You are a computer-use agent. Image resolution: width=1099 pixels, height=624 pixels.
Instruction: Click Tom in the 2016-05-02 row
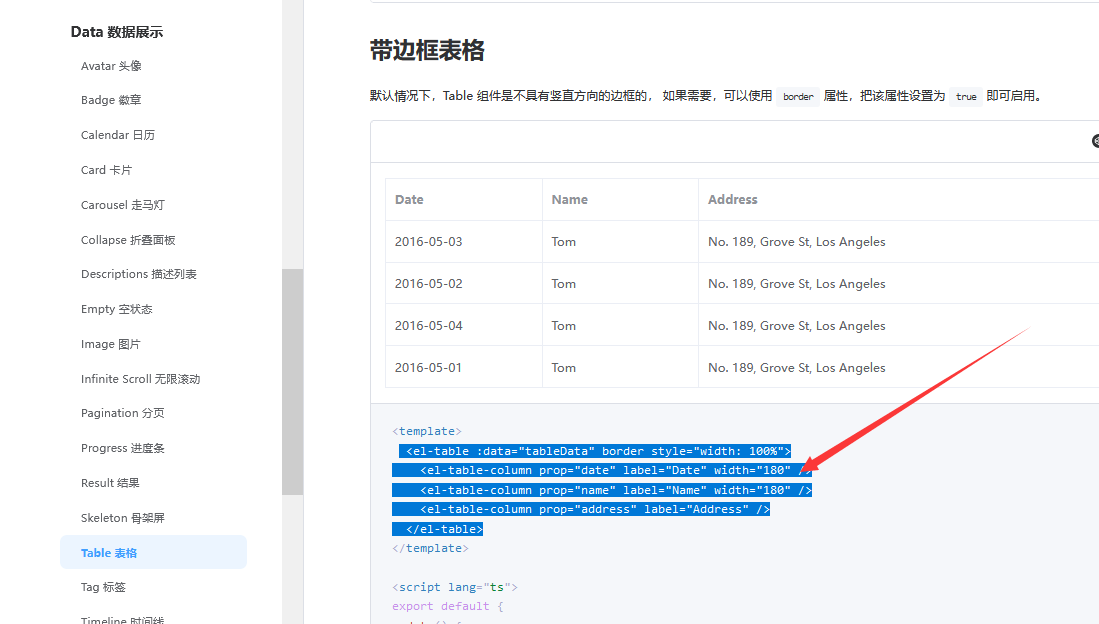(620, 284)
